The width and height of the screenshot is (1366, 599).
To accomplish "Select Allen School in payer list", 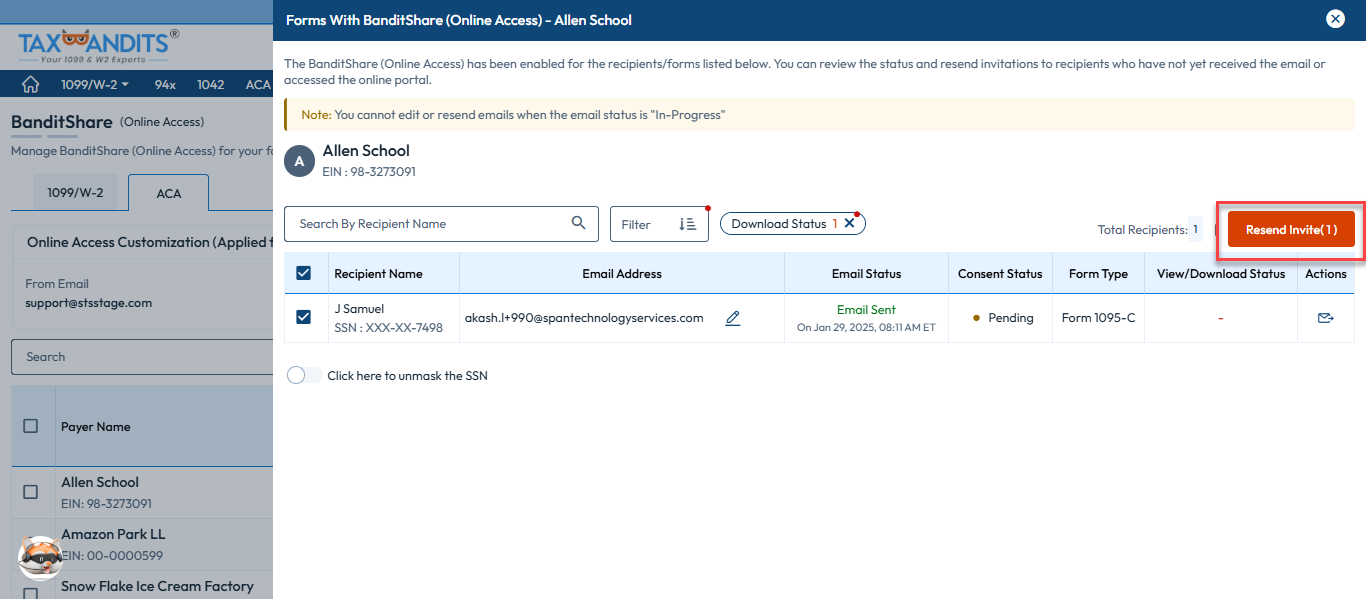I will 100,482.
